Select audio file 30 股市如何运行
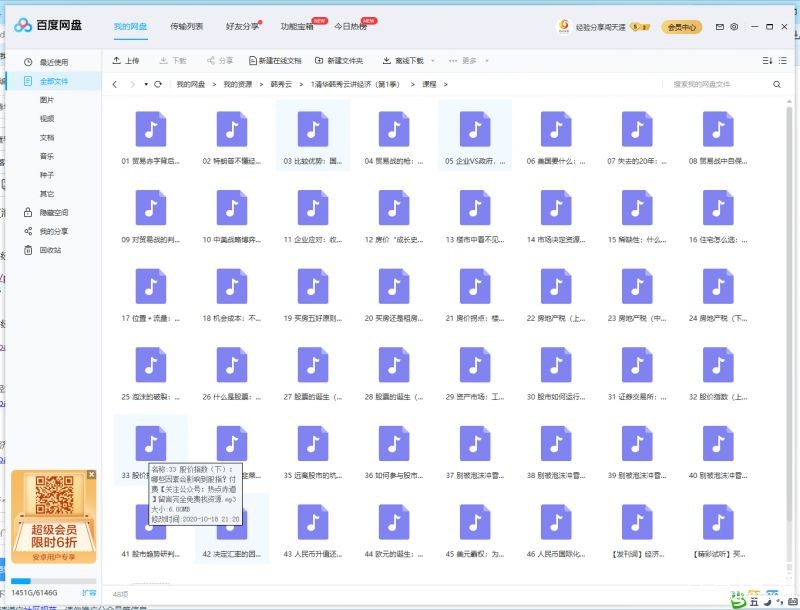 556,373
